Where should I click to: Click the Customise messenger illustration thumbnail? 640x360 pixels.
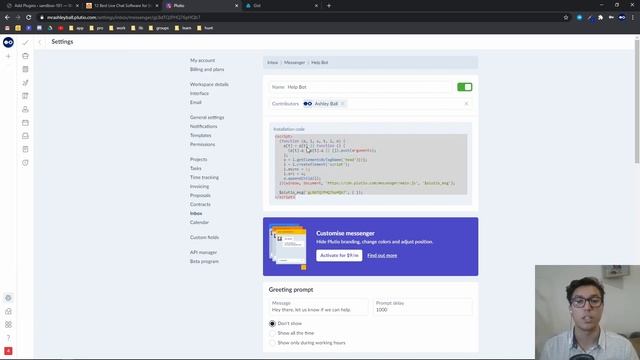click(288, 247)
